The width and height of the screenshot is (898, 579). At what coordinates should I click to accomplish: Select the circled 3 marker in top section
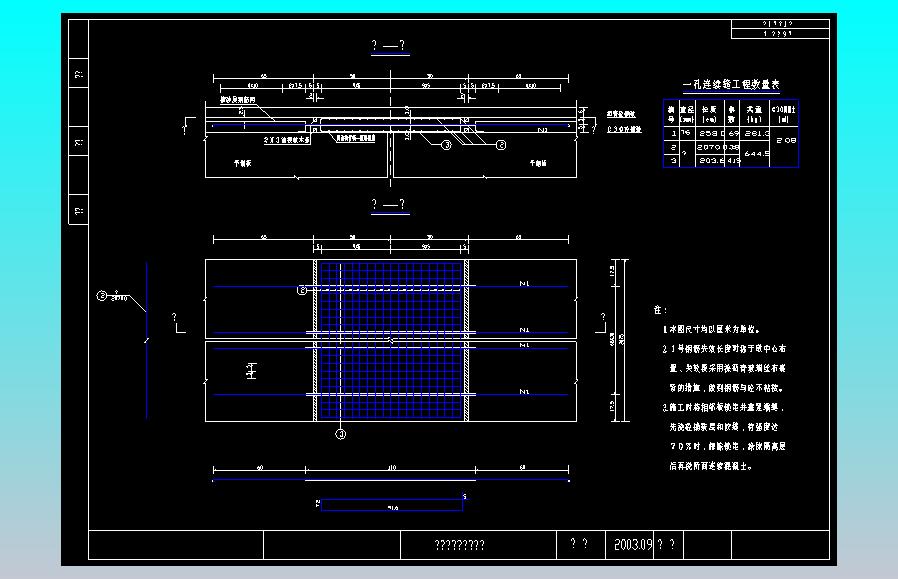(446, 145)
